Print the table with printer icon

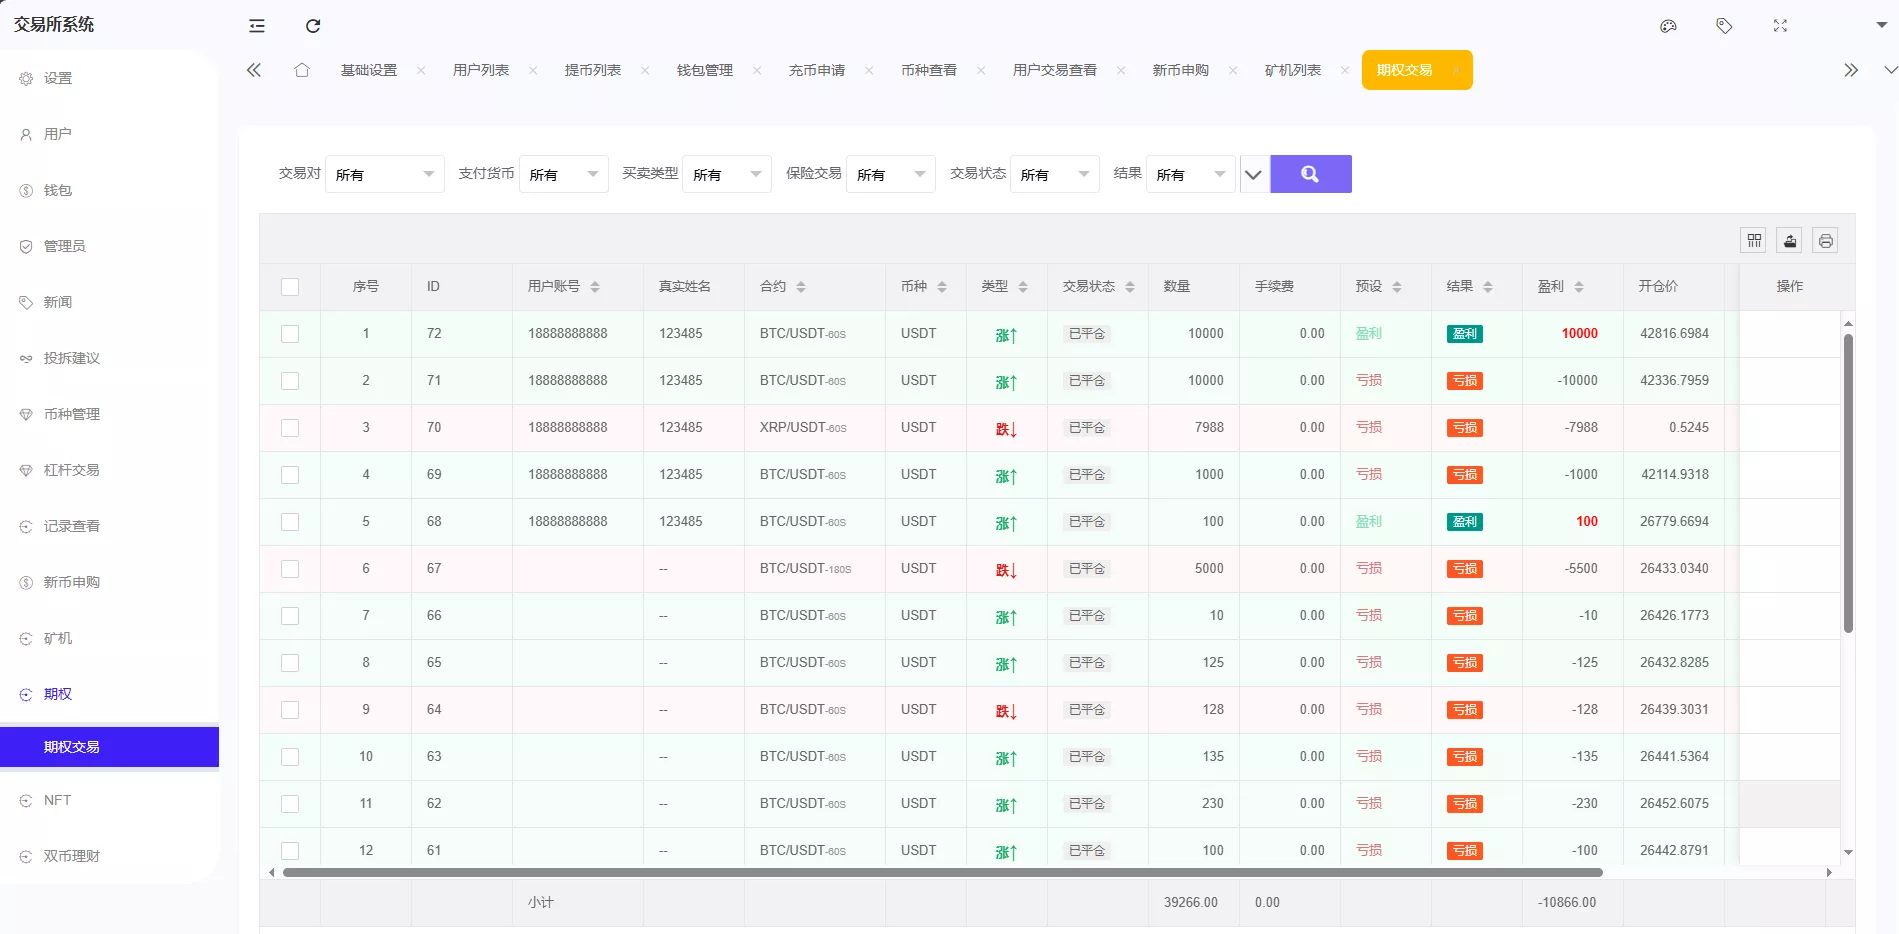pyautogui.click(x=1825, y=241)
